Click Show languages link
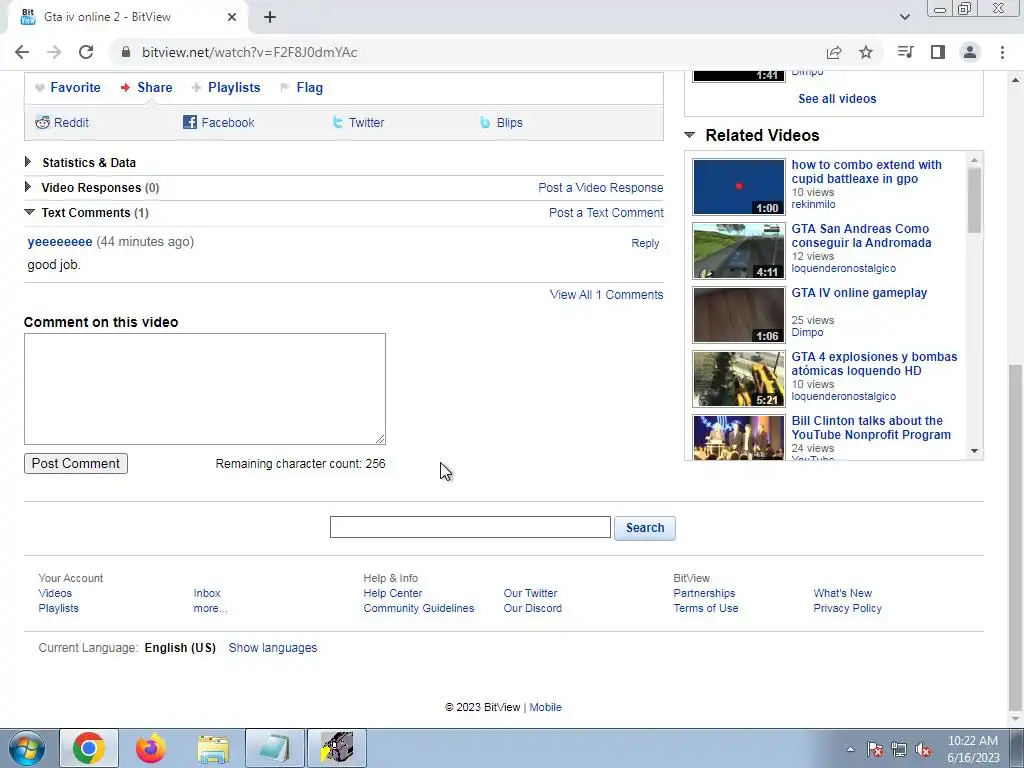Viewport: 1024px width, 768px height. pos(273,648)
